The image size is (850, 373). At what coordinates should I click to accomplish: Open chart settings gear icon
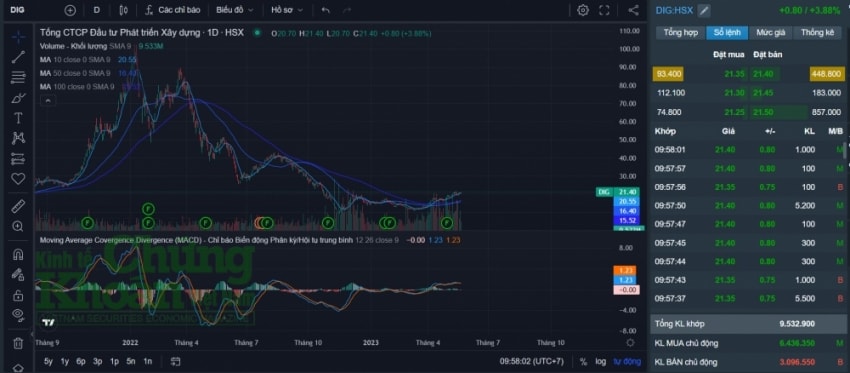pyautogui.click(x=583, y=10)
